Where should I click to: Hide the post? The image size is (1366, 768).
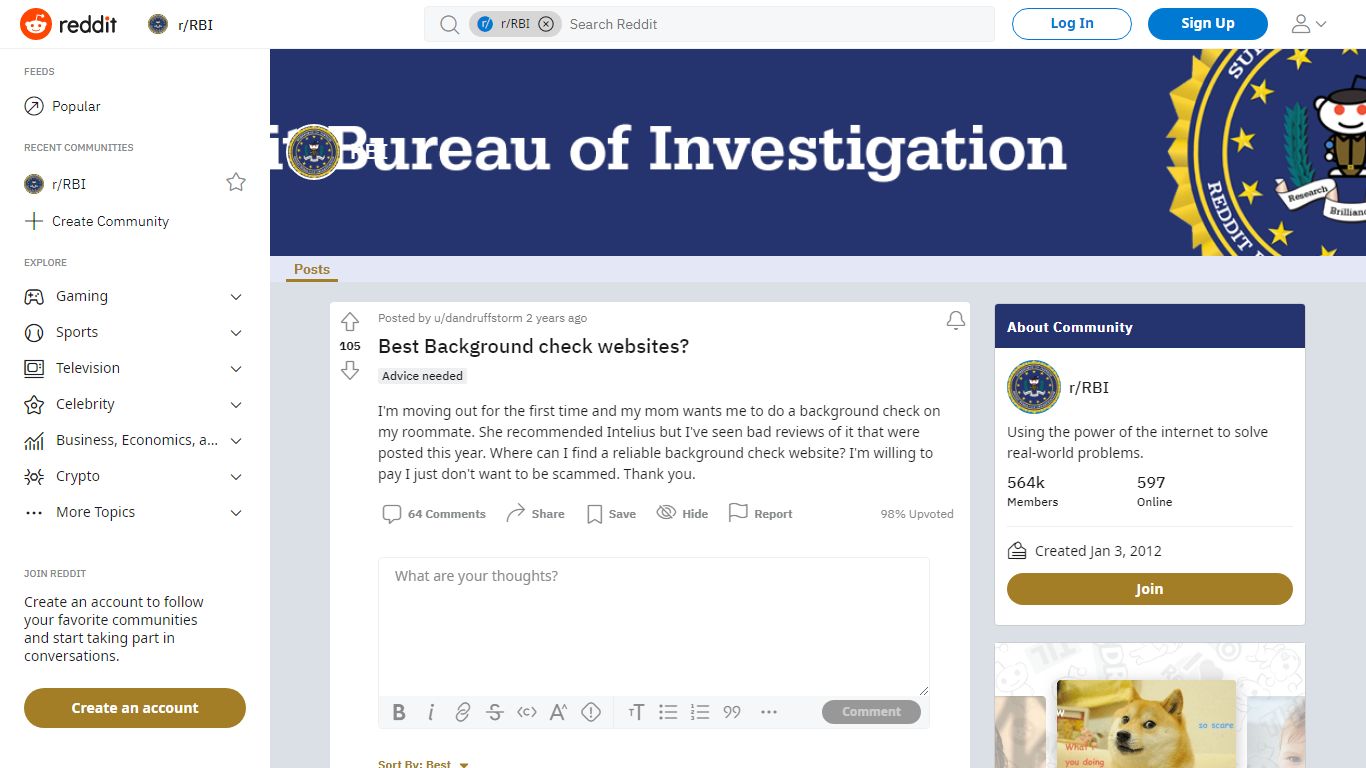(x=682, y=514)
